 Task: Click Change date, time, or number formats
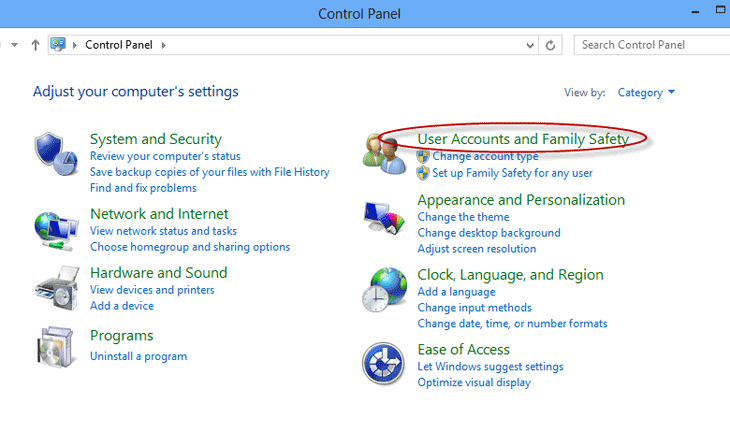pyautogui.click(x=512, y=324)
